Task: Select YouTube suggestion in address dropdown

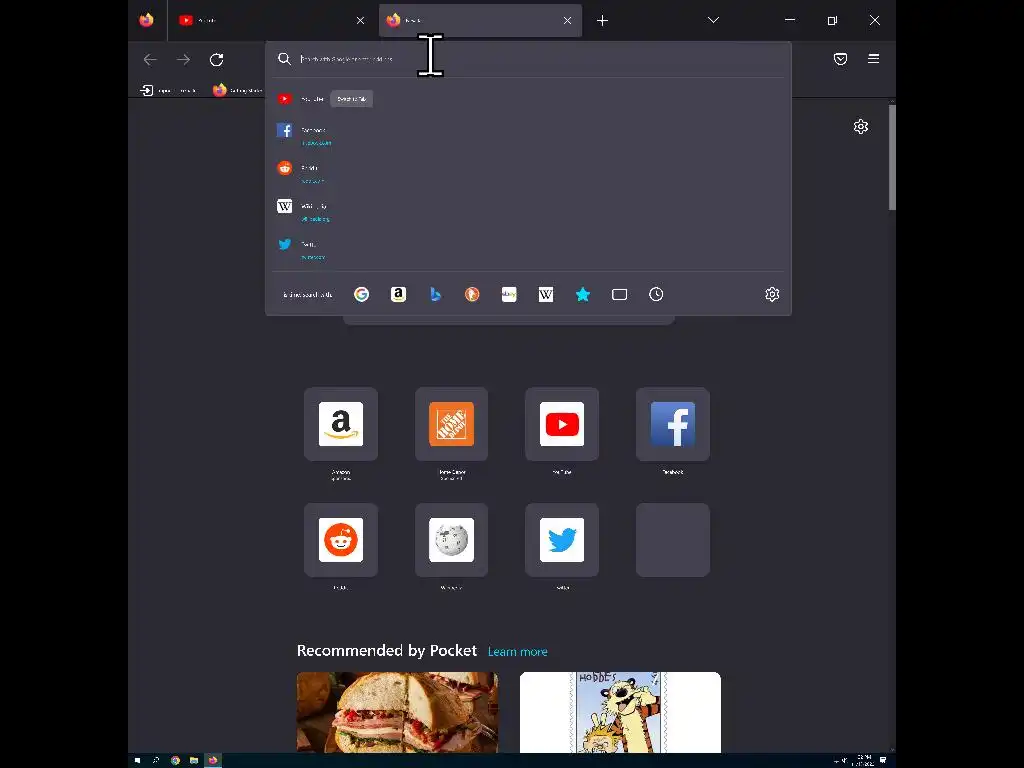Action: [528, 99]
